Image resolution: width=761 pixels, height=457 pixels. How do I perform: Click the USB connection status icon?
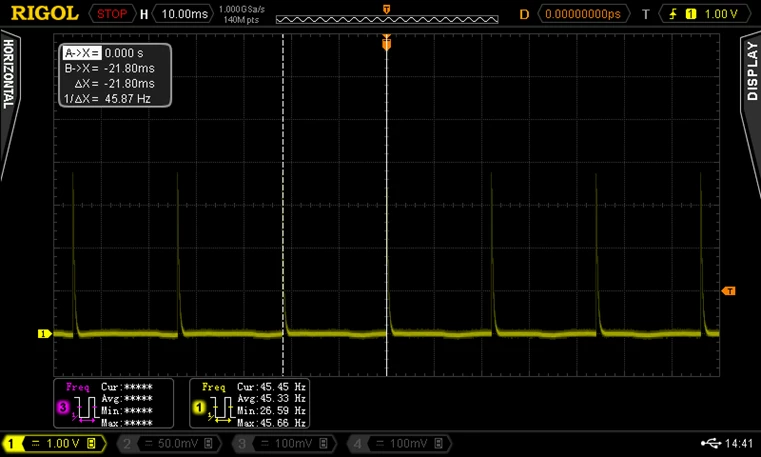coord(711,443)
